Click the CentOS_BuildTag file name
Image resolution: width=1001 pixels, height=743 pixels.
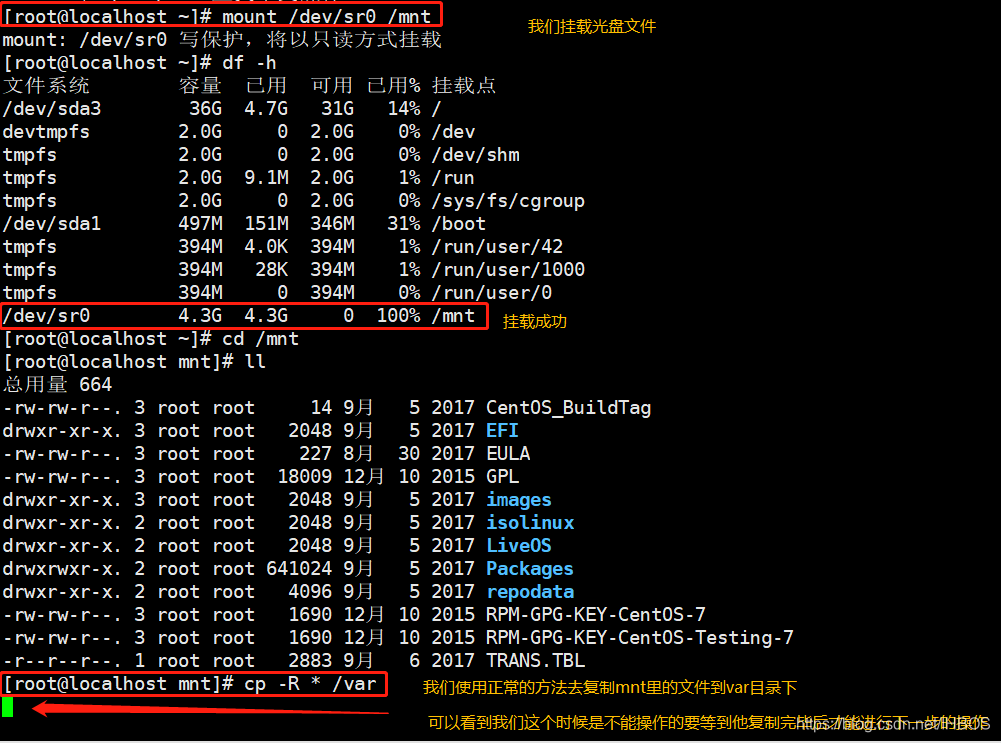pos(568,407)
